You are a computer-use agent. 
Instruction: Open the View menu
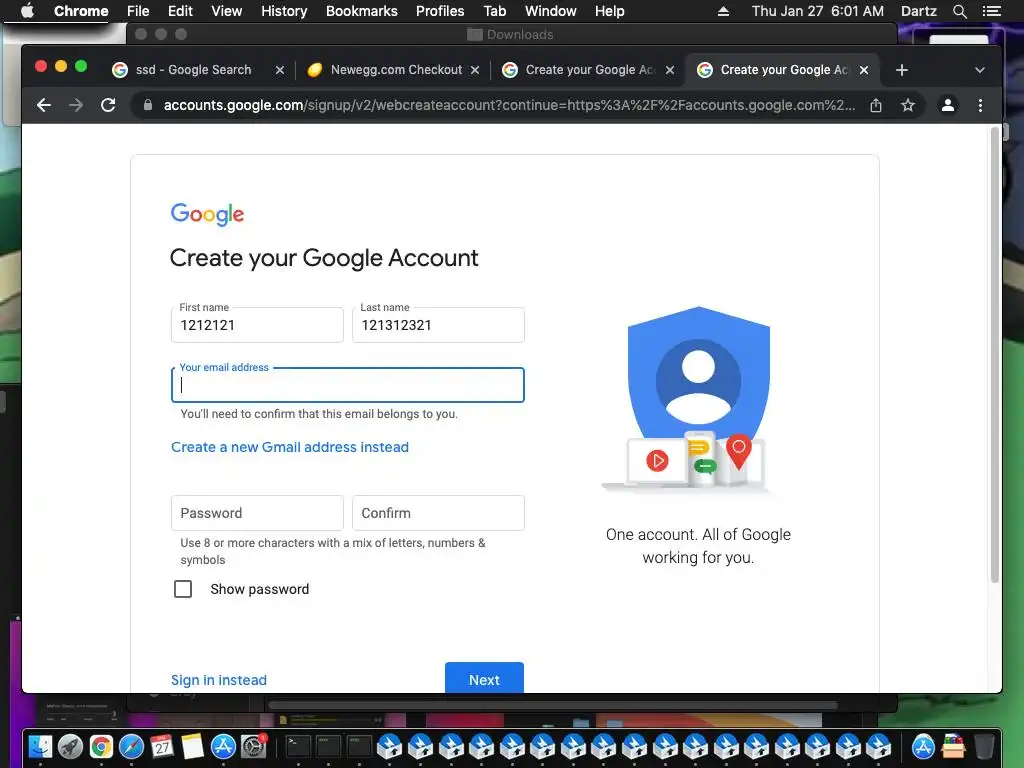227,11
